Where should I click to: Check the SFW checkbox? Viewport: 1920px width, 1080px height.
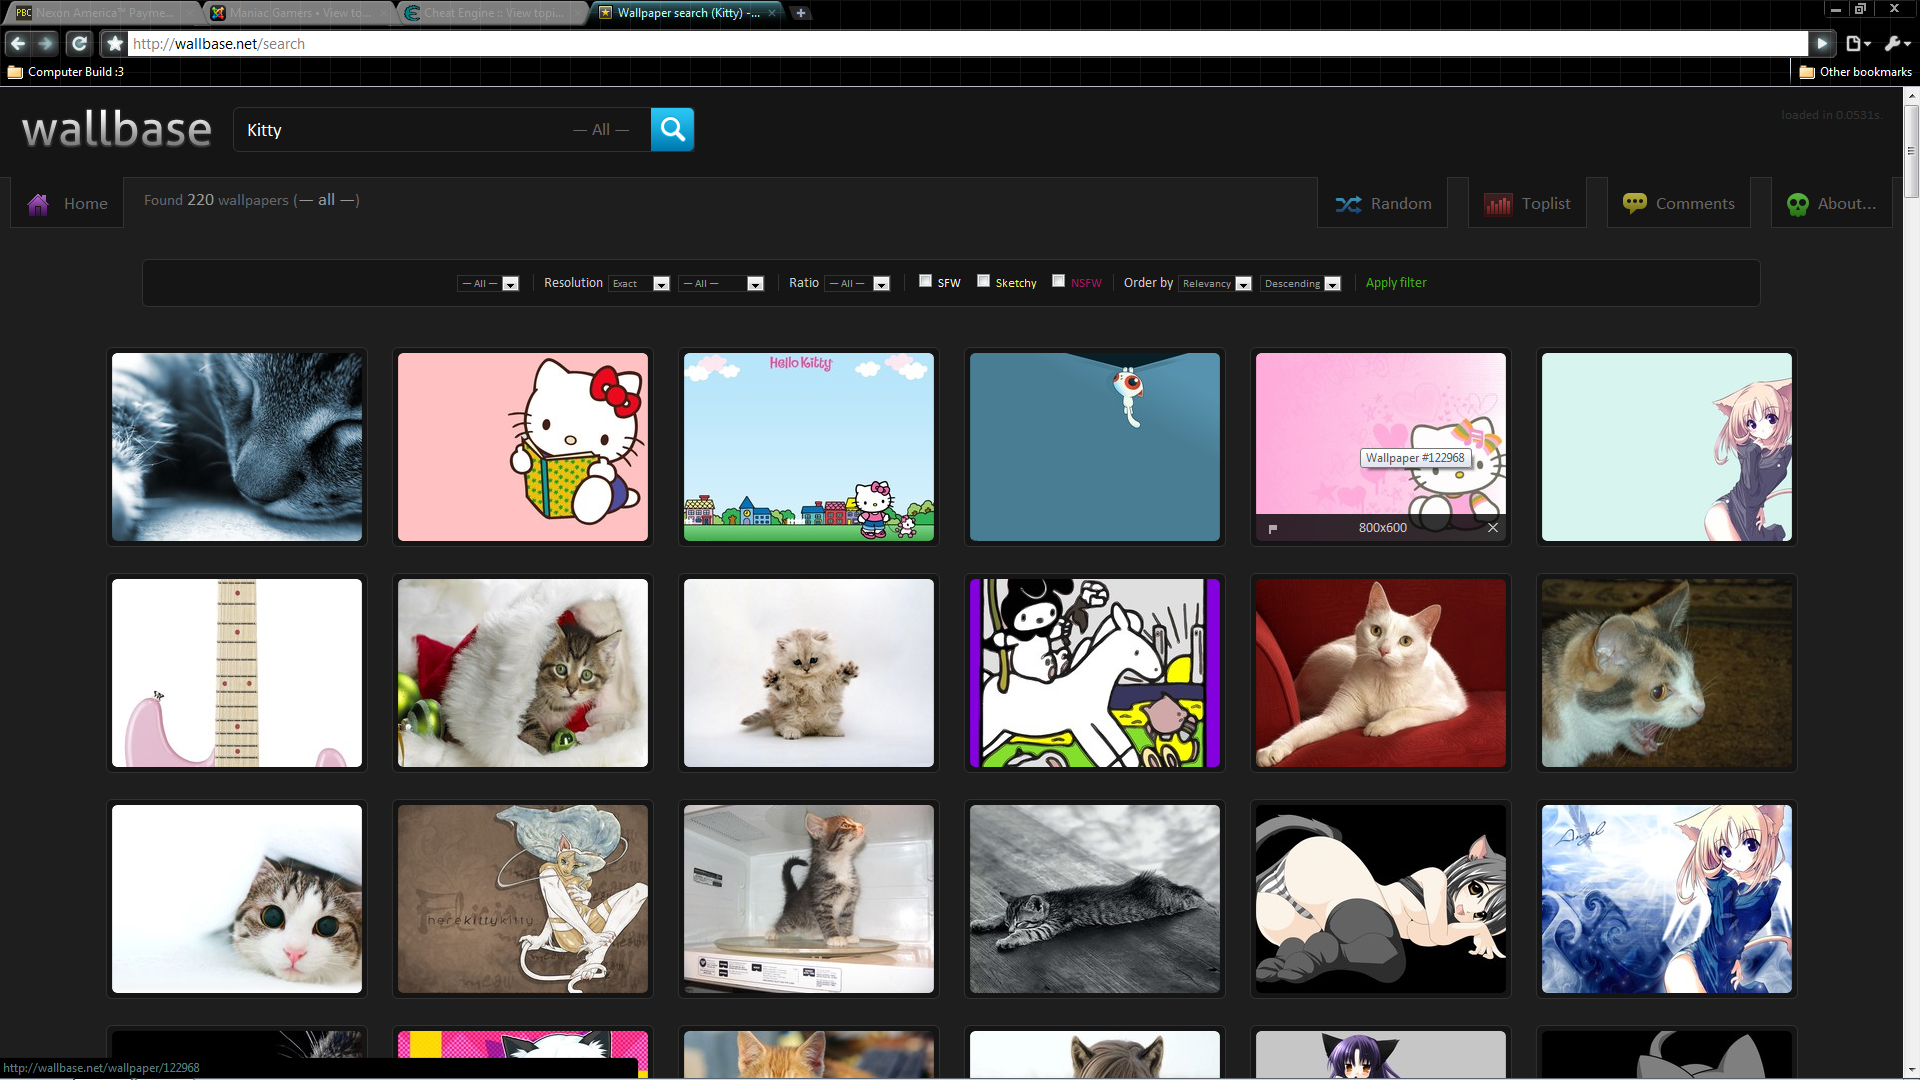[x=925, y=281]
